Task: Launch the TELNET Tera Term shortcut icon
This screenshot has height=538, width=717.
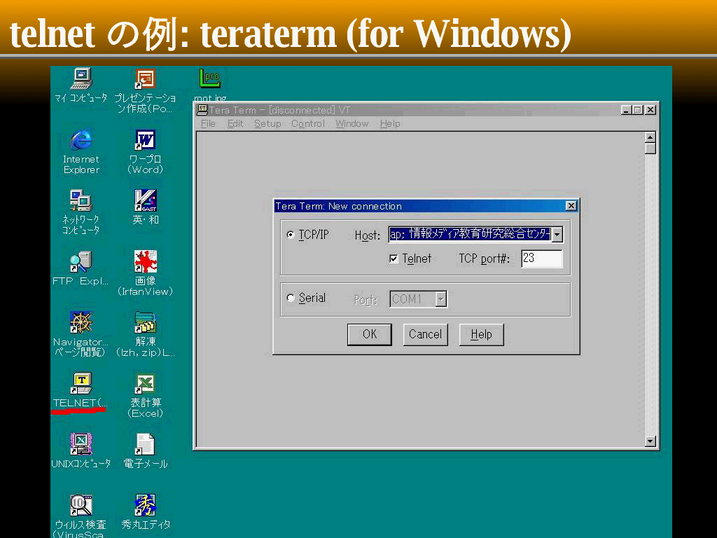Action: click(x=81, y=383)
